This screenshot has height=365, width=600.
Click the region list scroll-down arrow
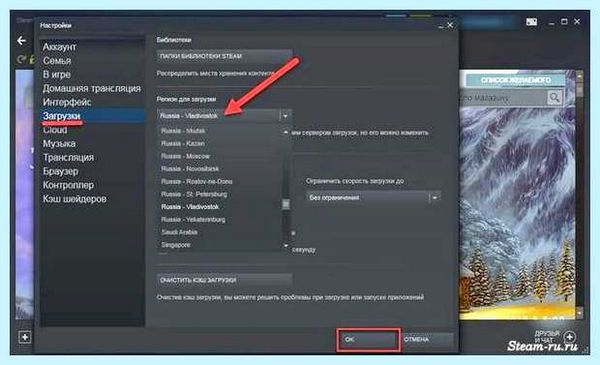tap(285, 245)
